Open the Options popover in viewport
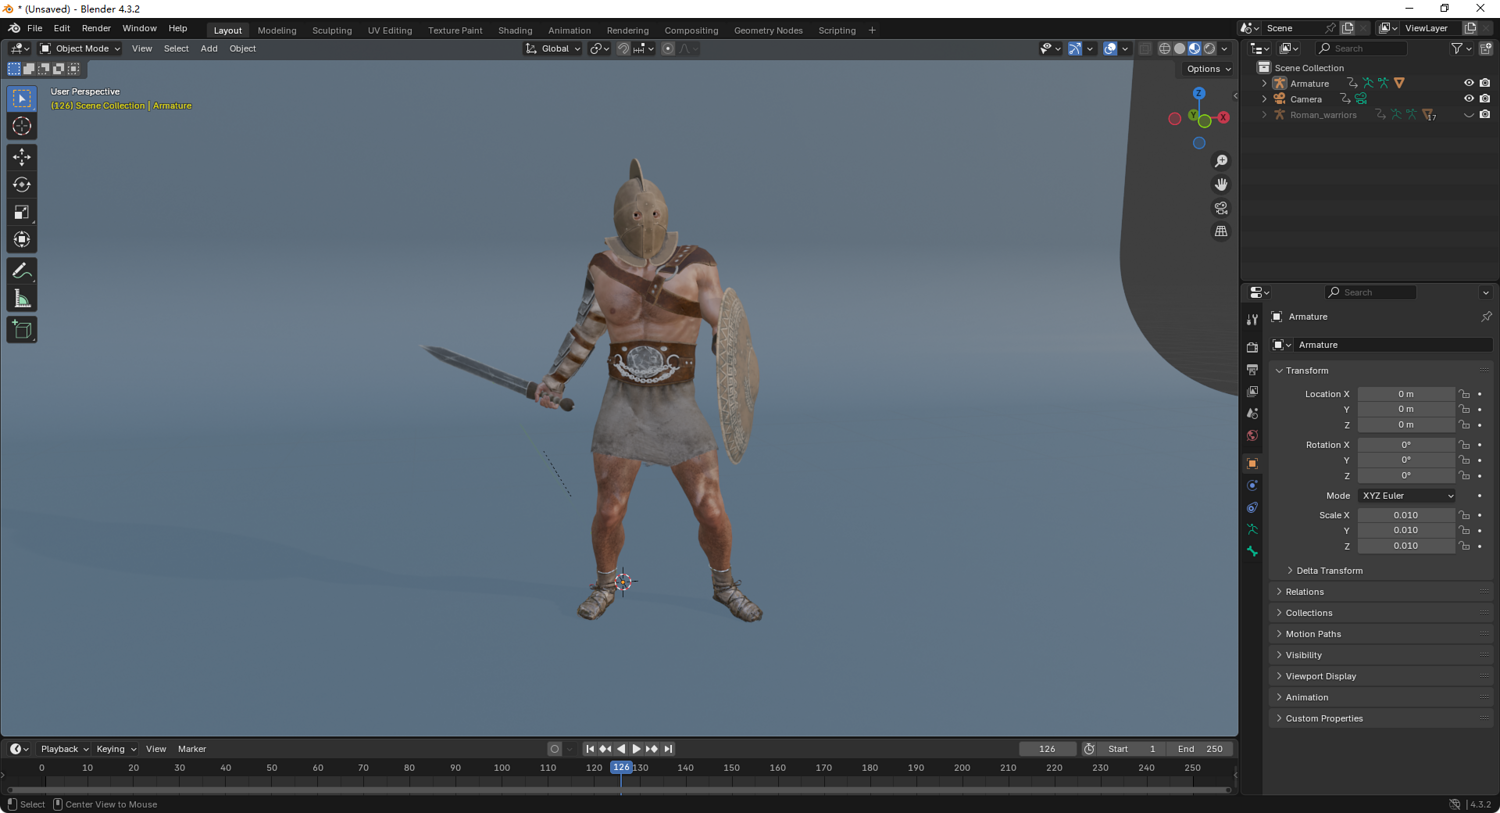This screenshot has height=813, width=1500. pyautogui.click(x=1208, y=69)
